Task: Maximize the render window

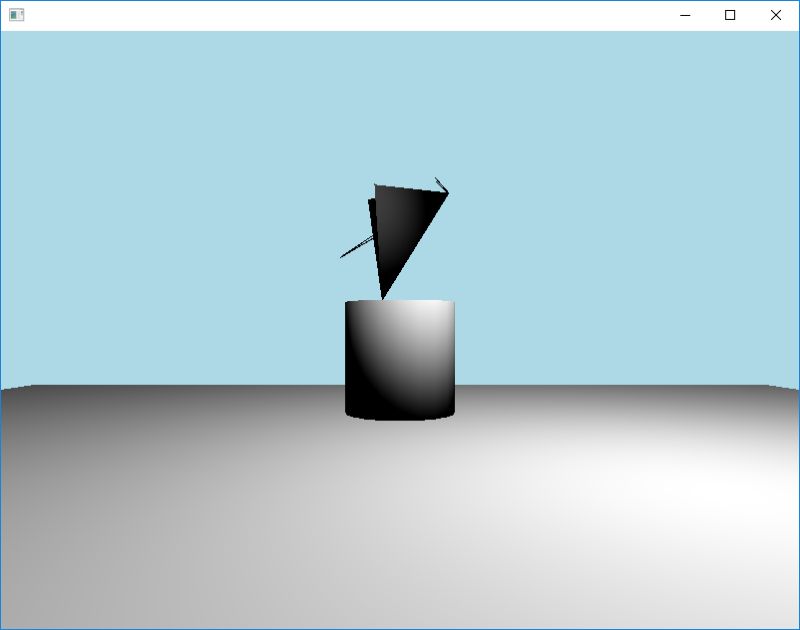Action: 731,15
